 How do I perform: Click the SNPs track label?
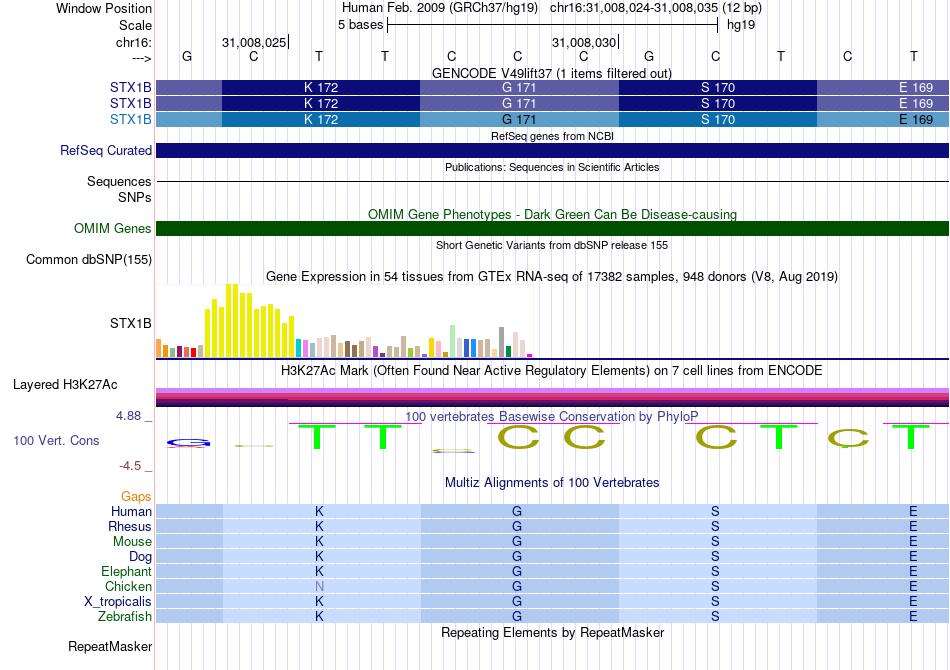(135, 197)
